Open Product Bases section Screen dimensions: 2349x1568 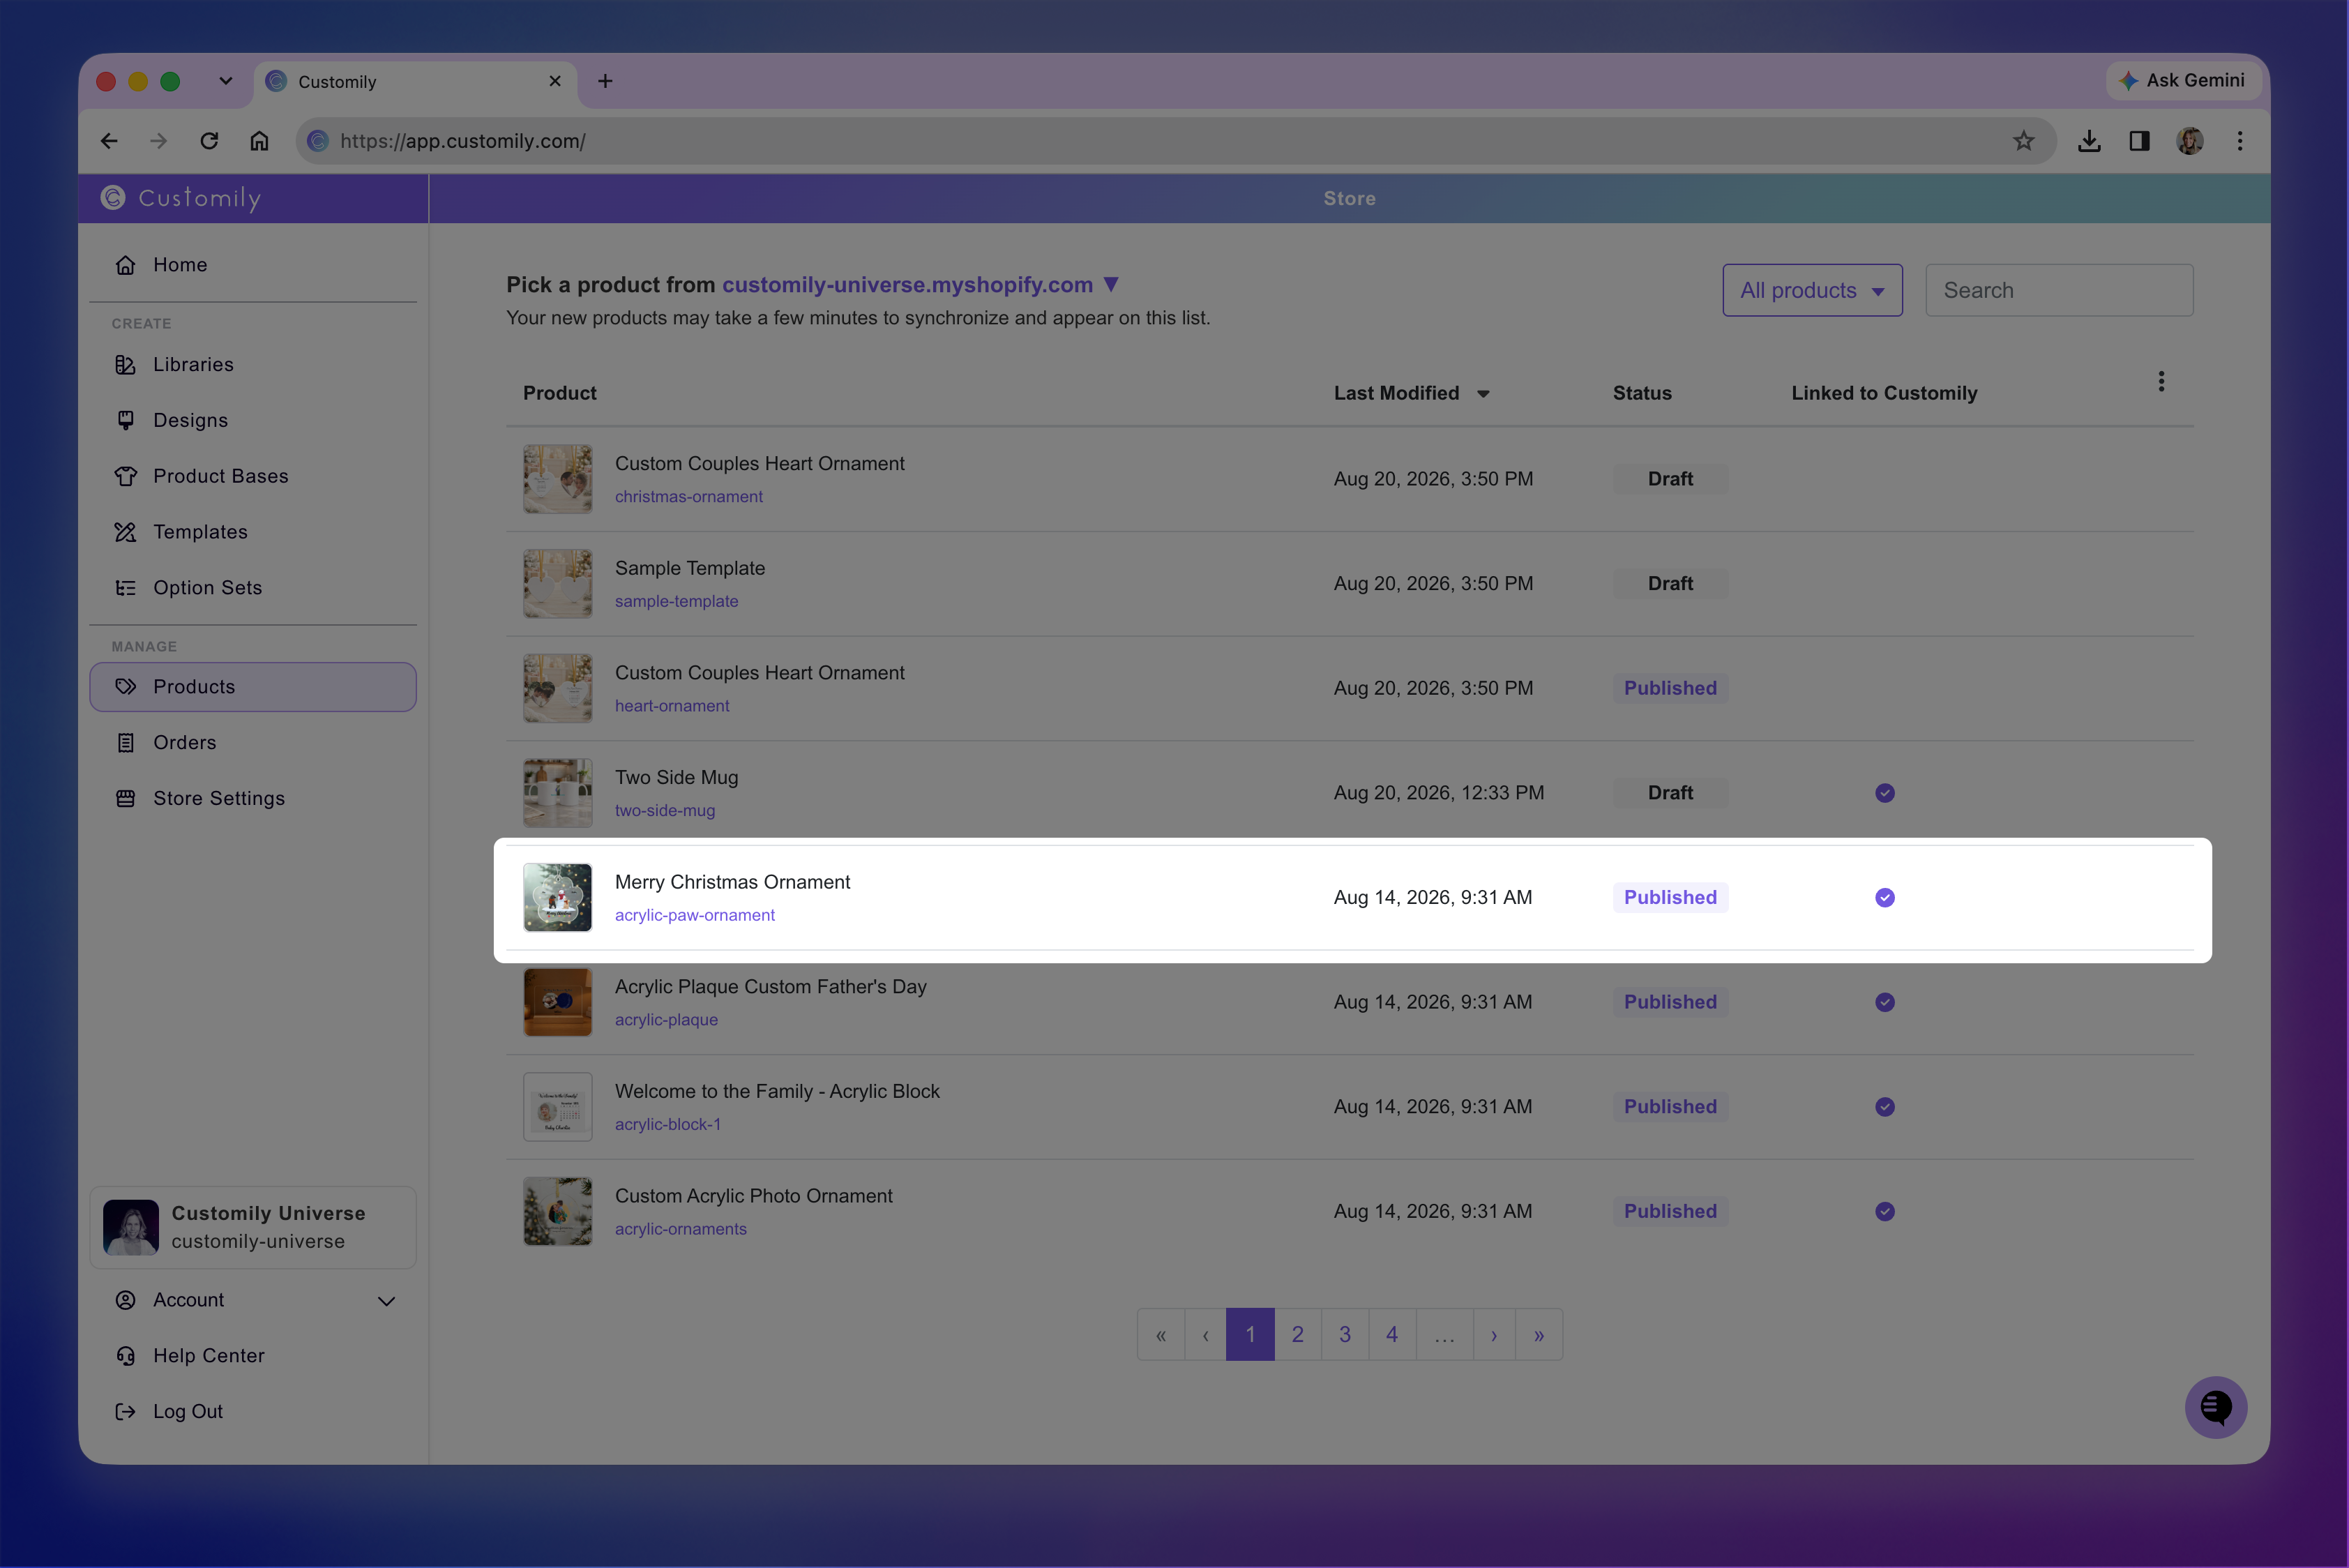click(x=253, y=476)
